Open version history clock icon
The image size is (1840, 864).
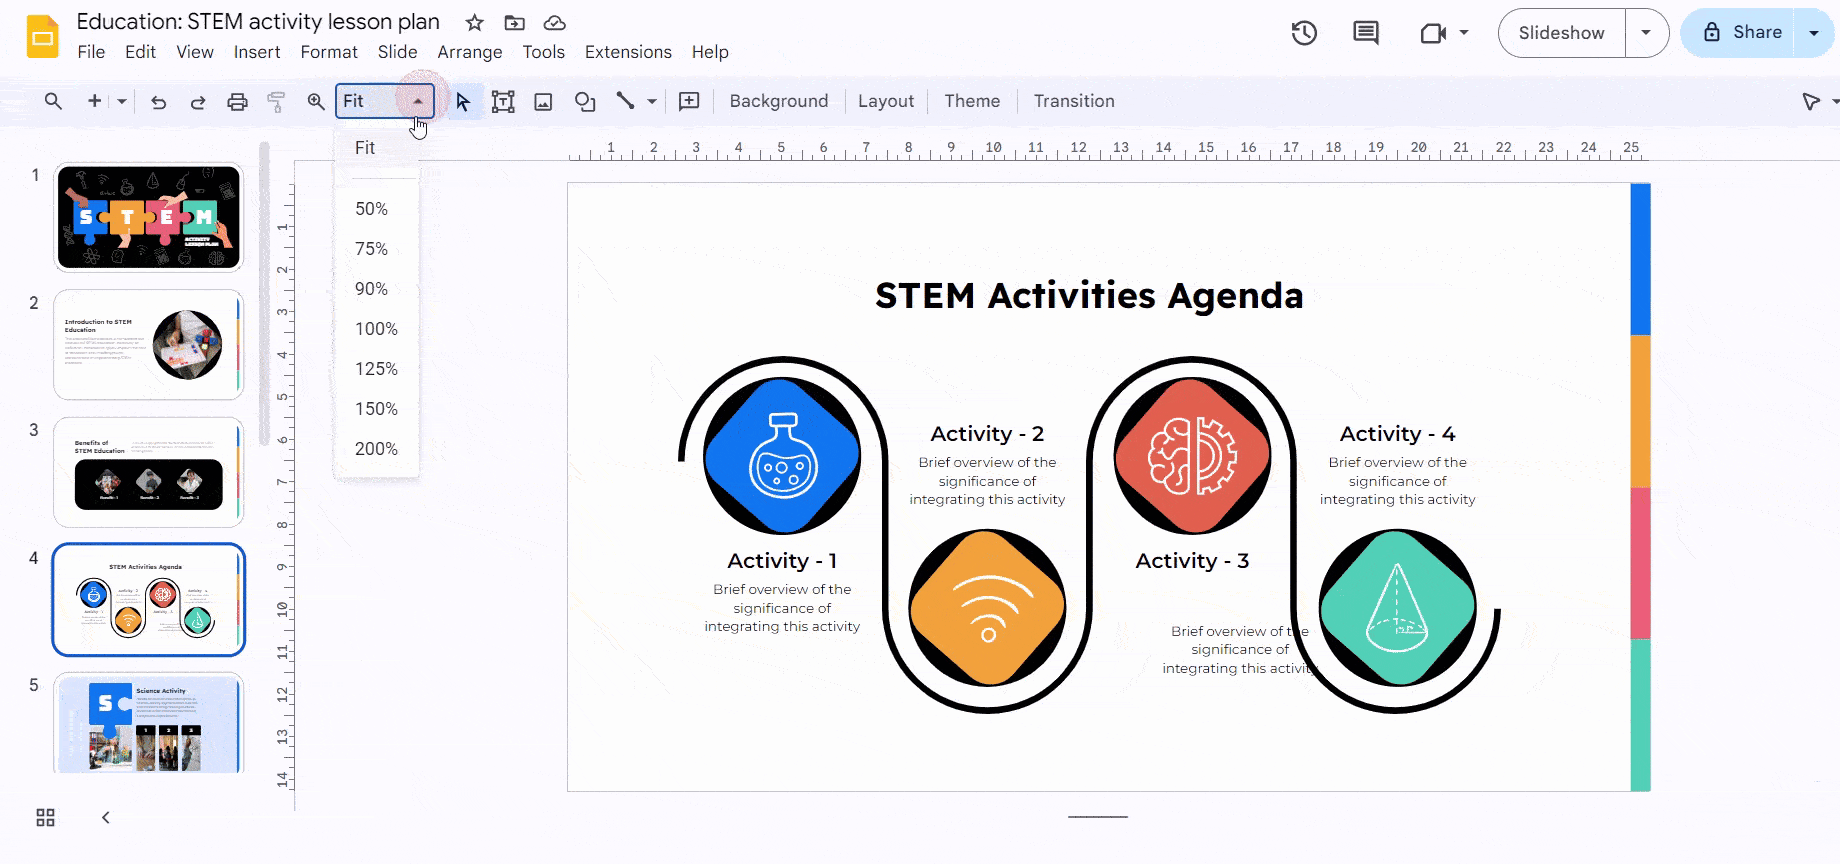(x=1304, y=33)
